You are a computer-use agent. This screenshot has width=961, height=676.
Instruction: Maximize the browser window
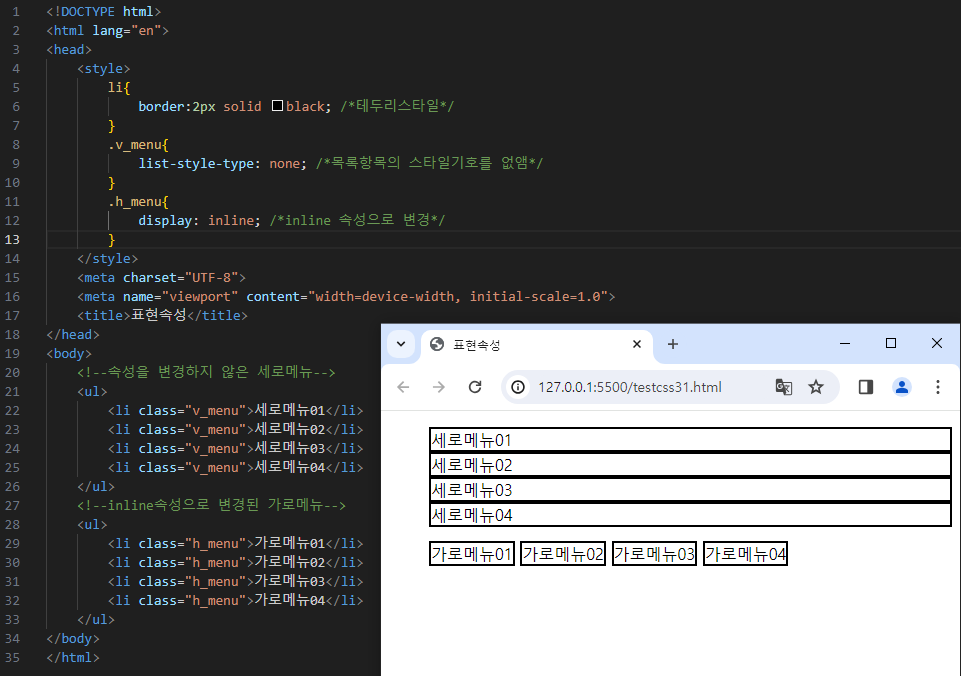click(891, 343)
